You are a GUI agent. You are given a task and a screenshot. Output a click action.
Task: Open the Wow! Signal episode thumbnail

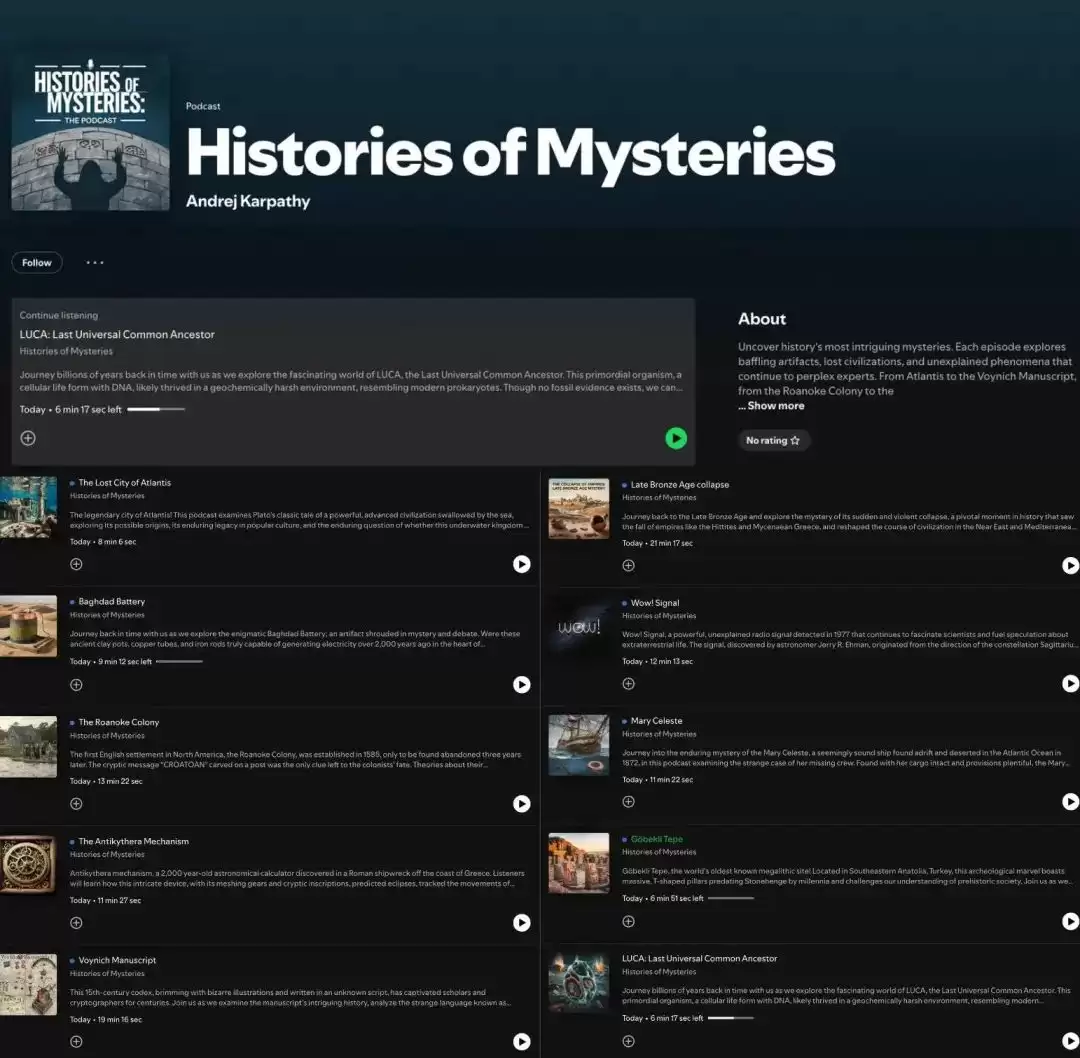pyautogui.click(x=579, y=627)
